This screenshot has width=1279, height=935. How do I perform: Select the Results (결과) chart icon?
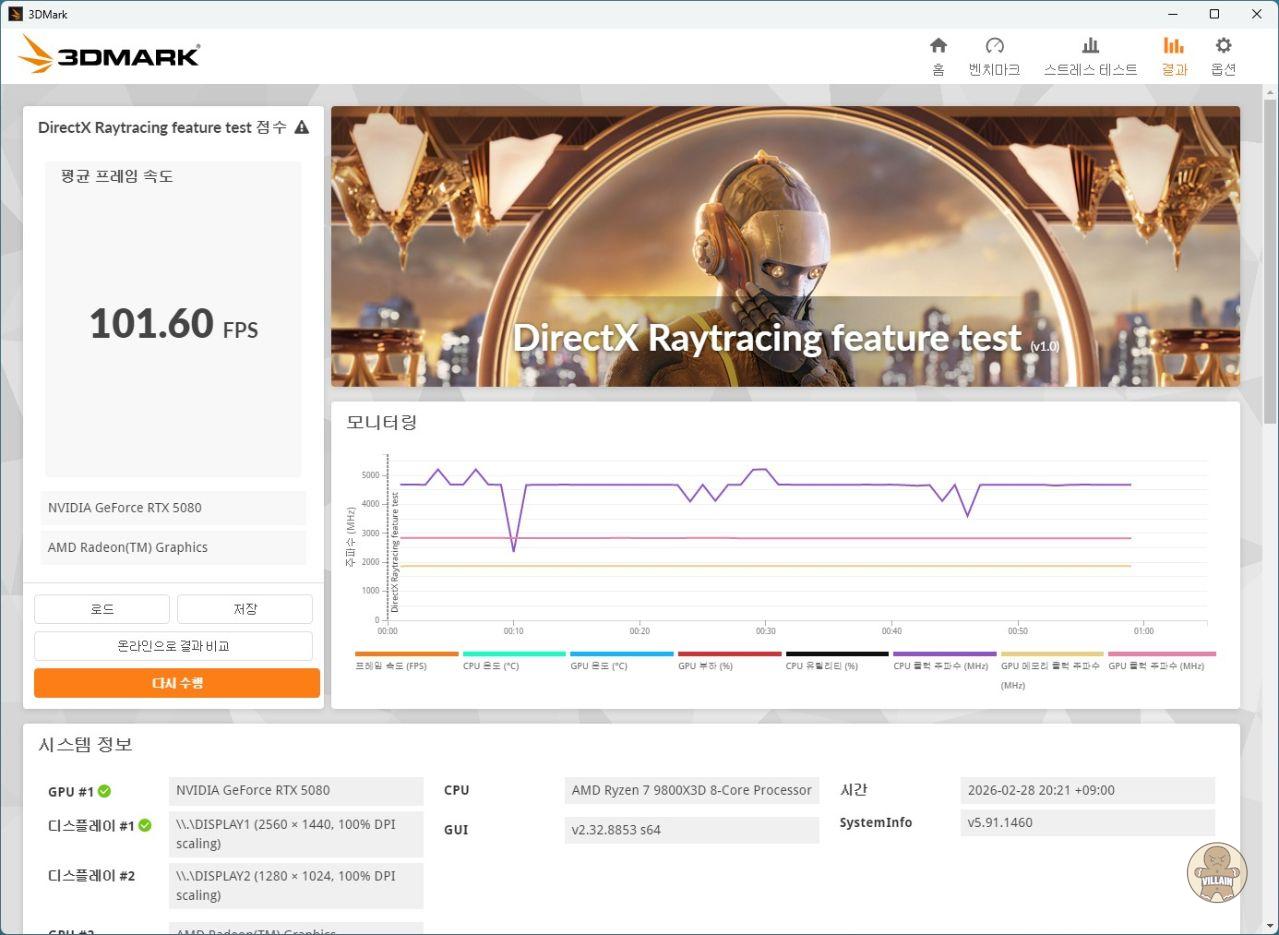coord(1173,46)
